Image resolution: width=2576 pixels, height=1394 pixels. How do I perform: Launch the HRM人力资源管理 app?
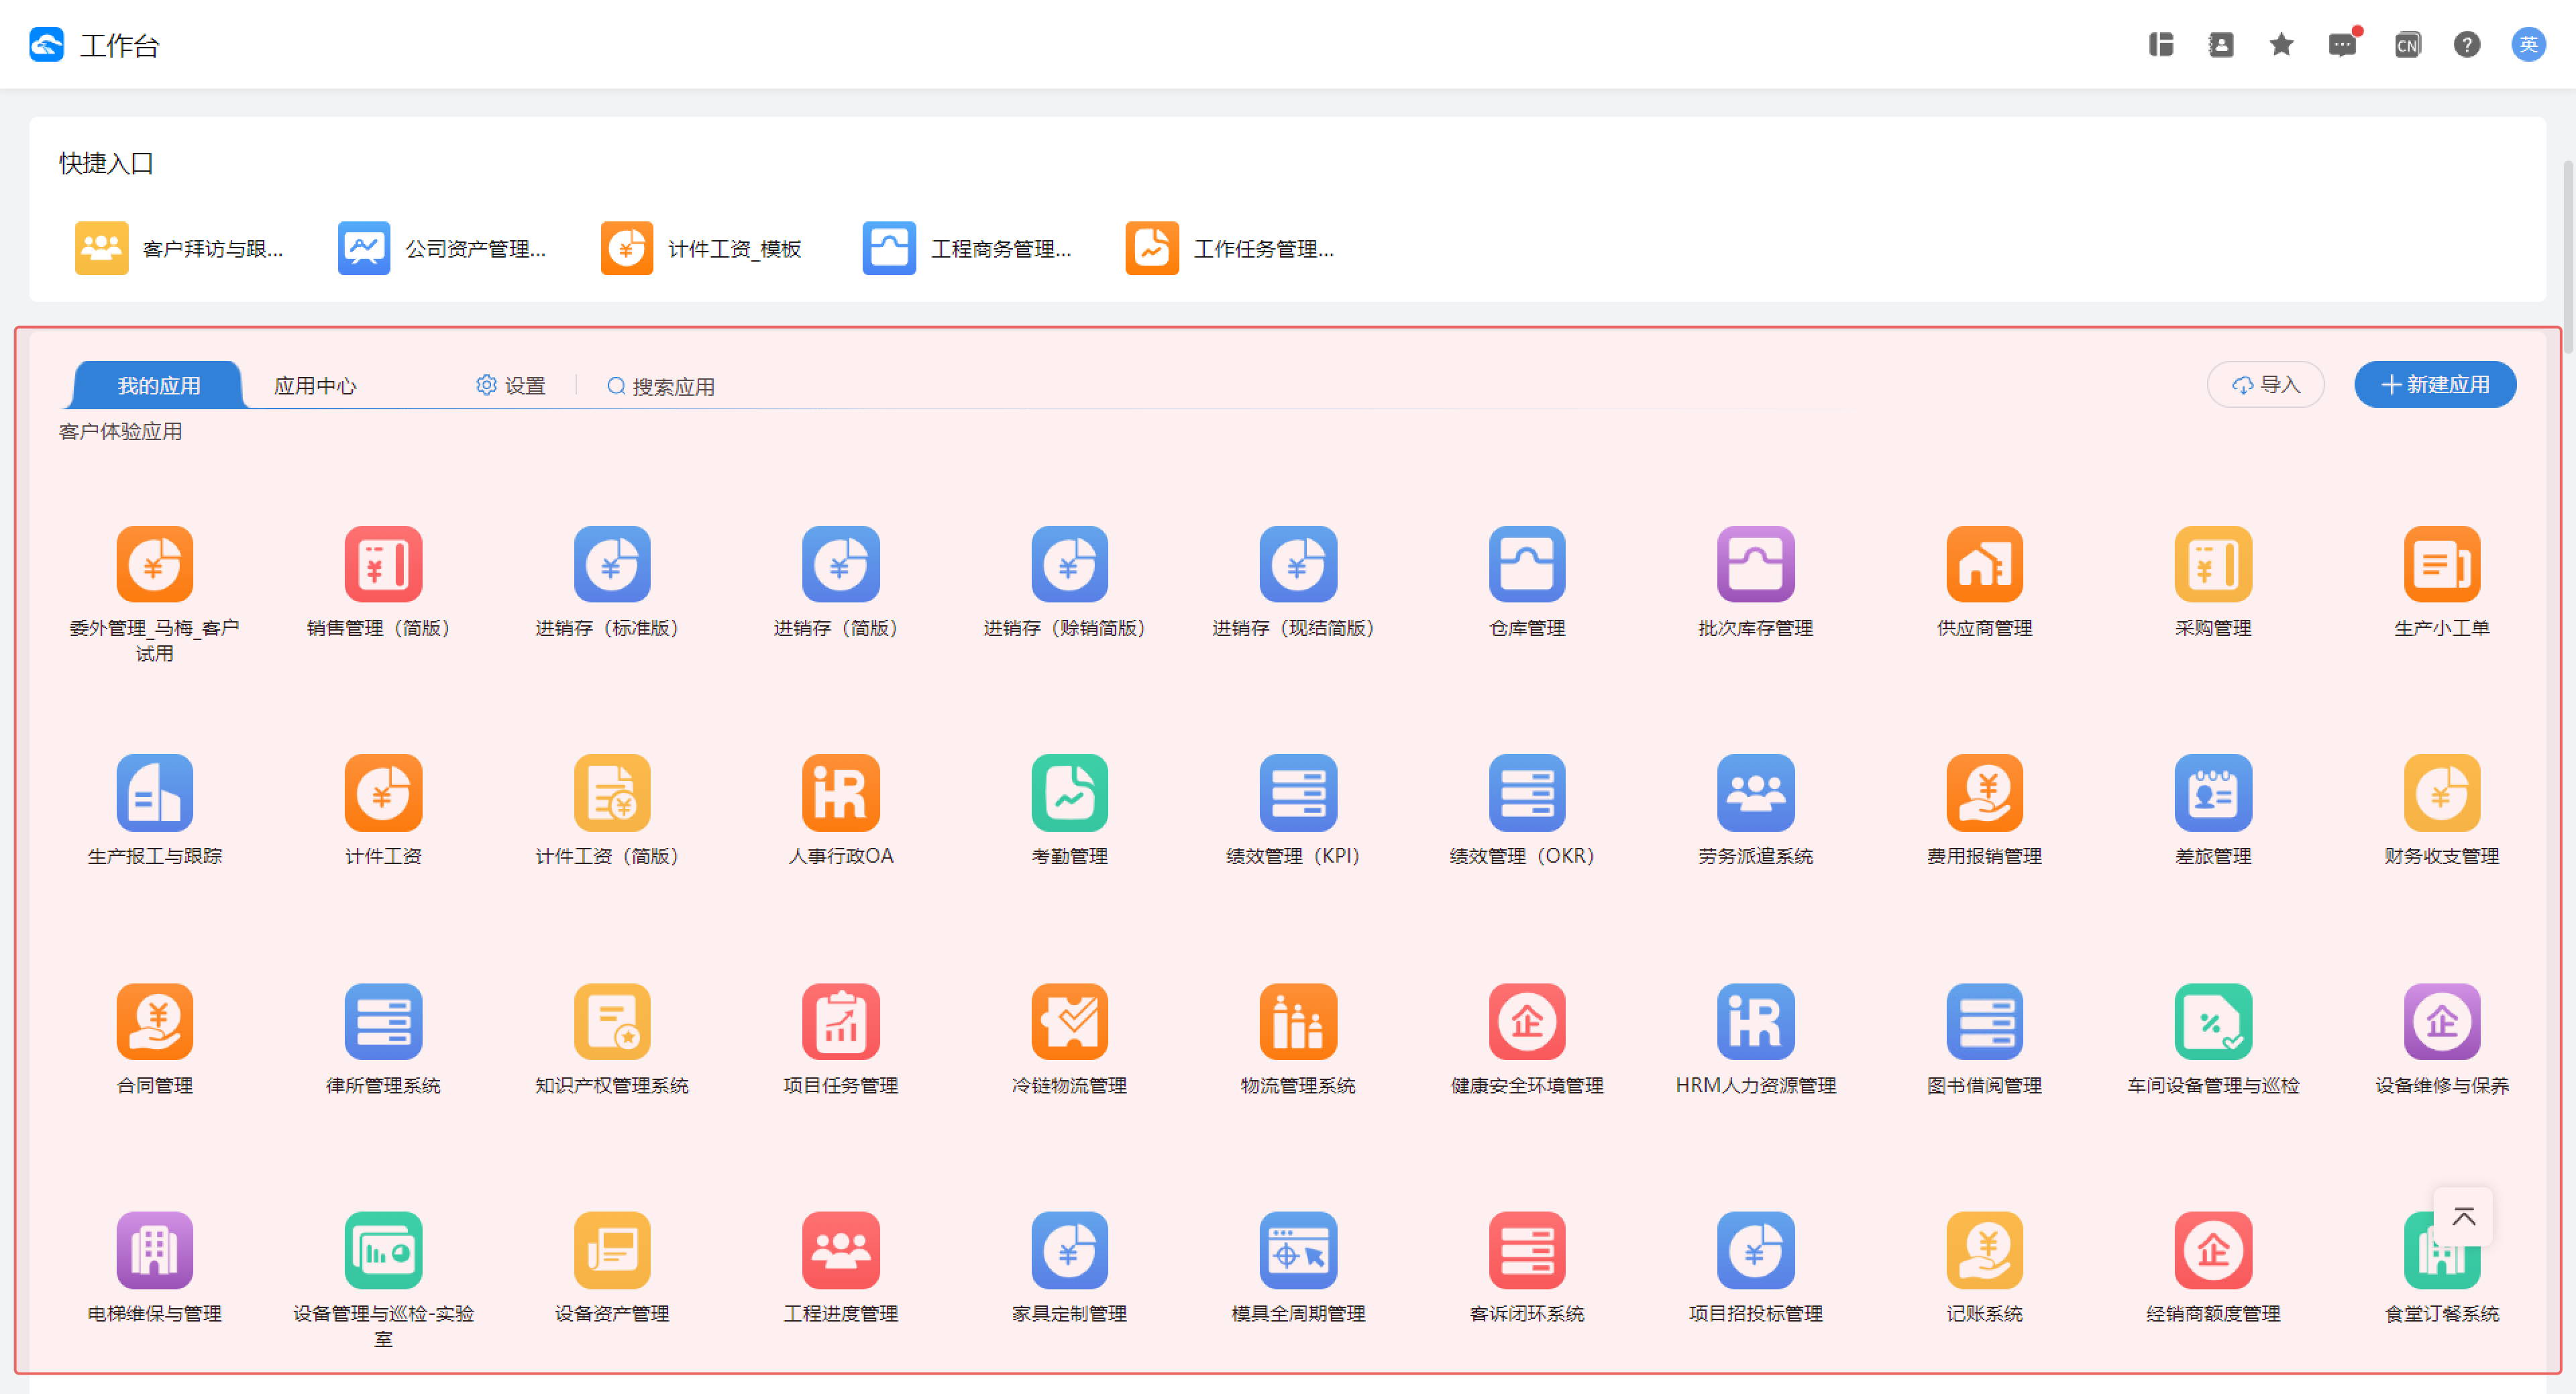coord(1755,1022)
